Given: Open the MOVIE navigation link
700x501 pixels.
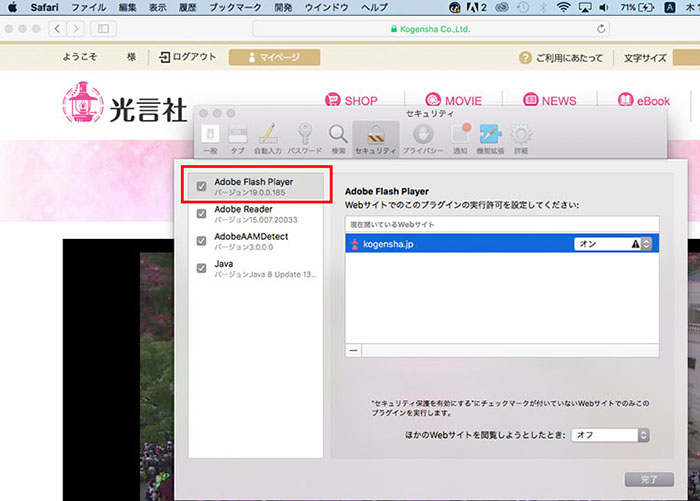Looking at the screenshot, I should (x=454, y=100).
